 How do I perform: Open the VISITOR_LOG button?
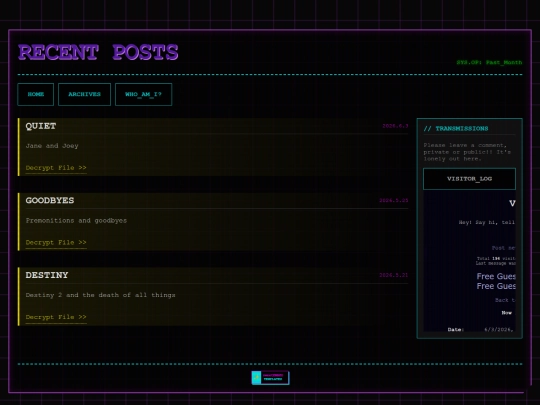[x=469, y=179]
